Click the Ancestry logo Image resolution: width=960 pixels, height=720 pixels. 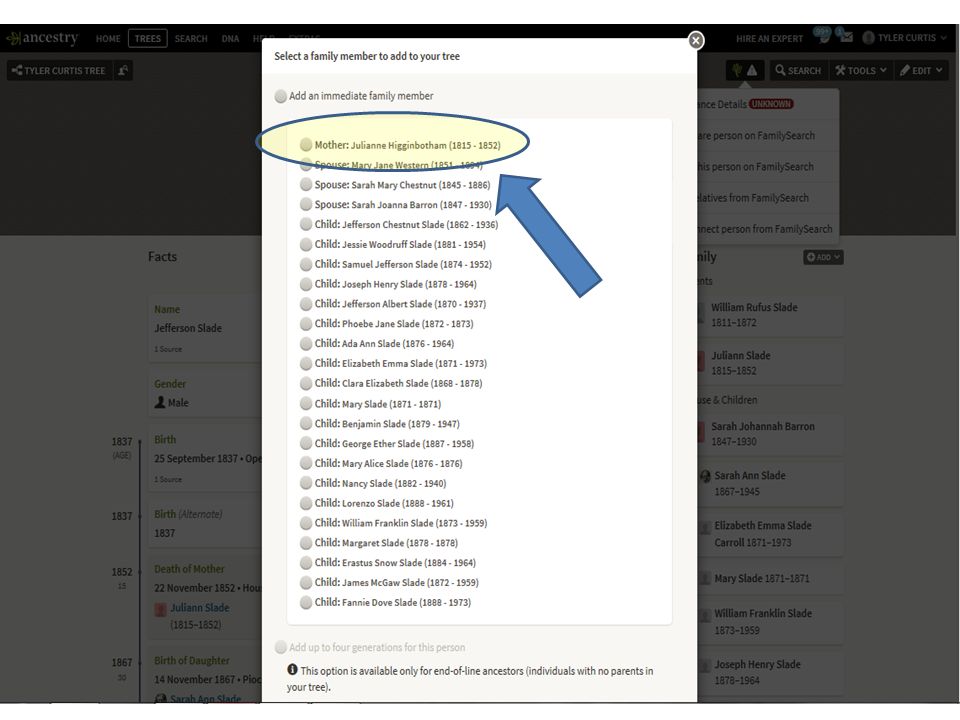pos(42,38)
